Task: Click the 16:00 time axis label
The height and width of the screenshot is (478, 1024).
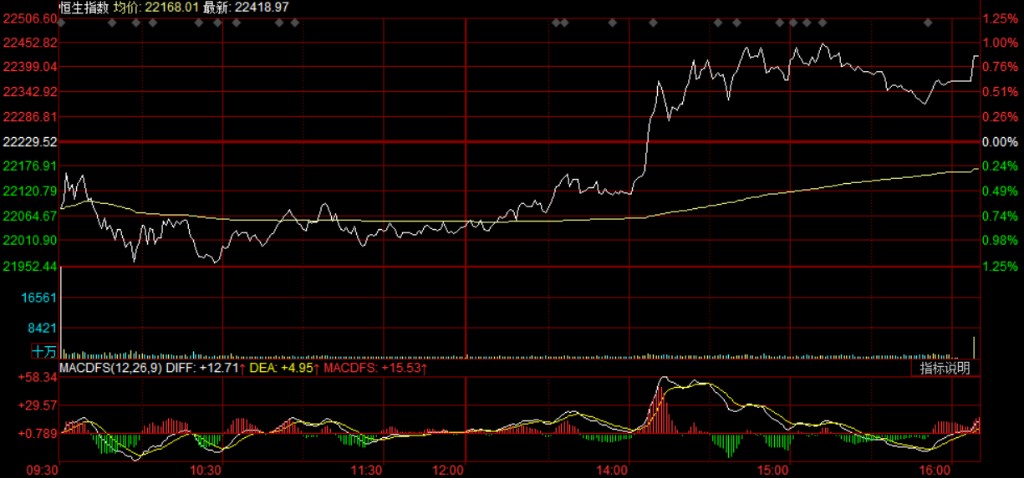Action: click(x=934, y=470)
